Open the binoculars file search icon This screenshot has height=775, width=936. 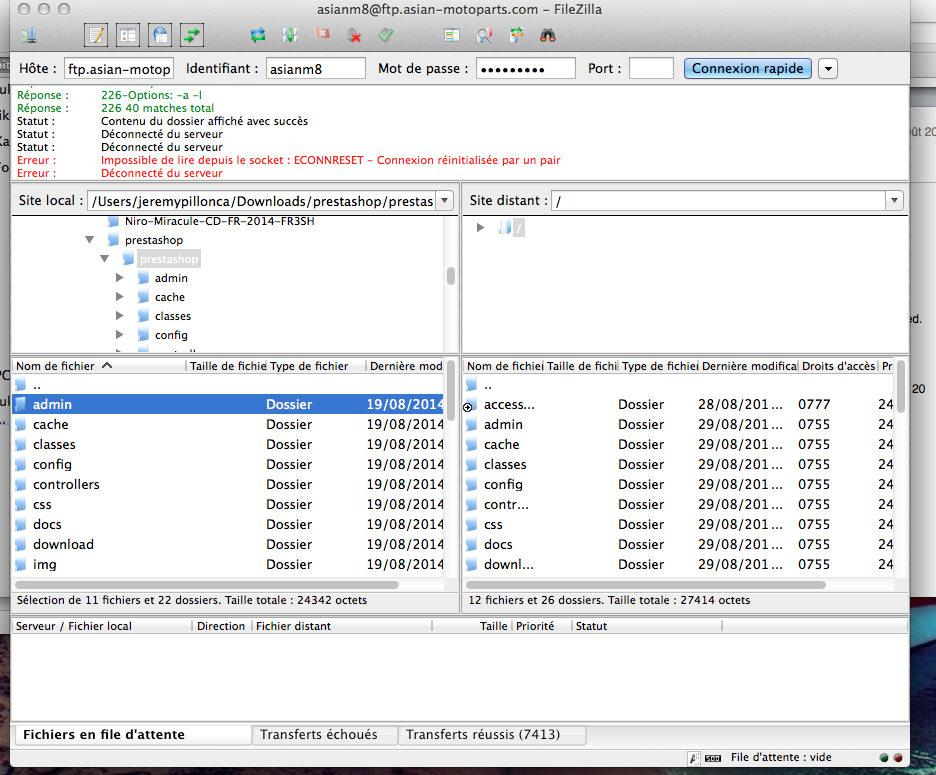548,36
